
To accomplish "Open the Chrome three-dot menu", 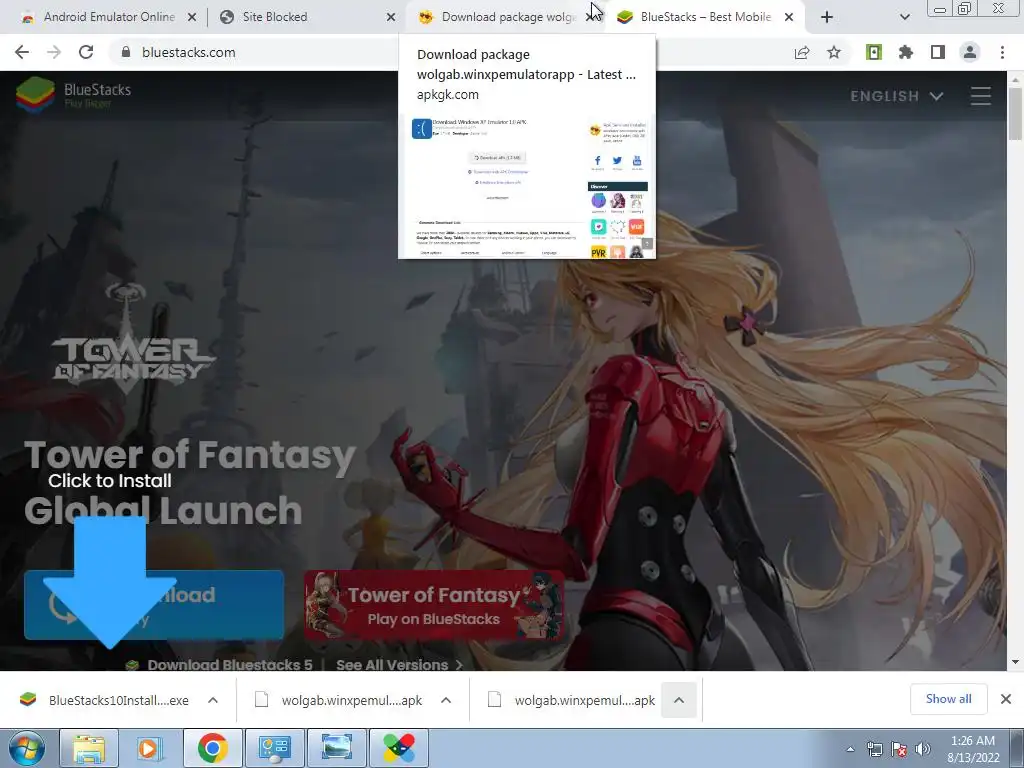I will (1002, 52).
